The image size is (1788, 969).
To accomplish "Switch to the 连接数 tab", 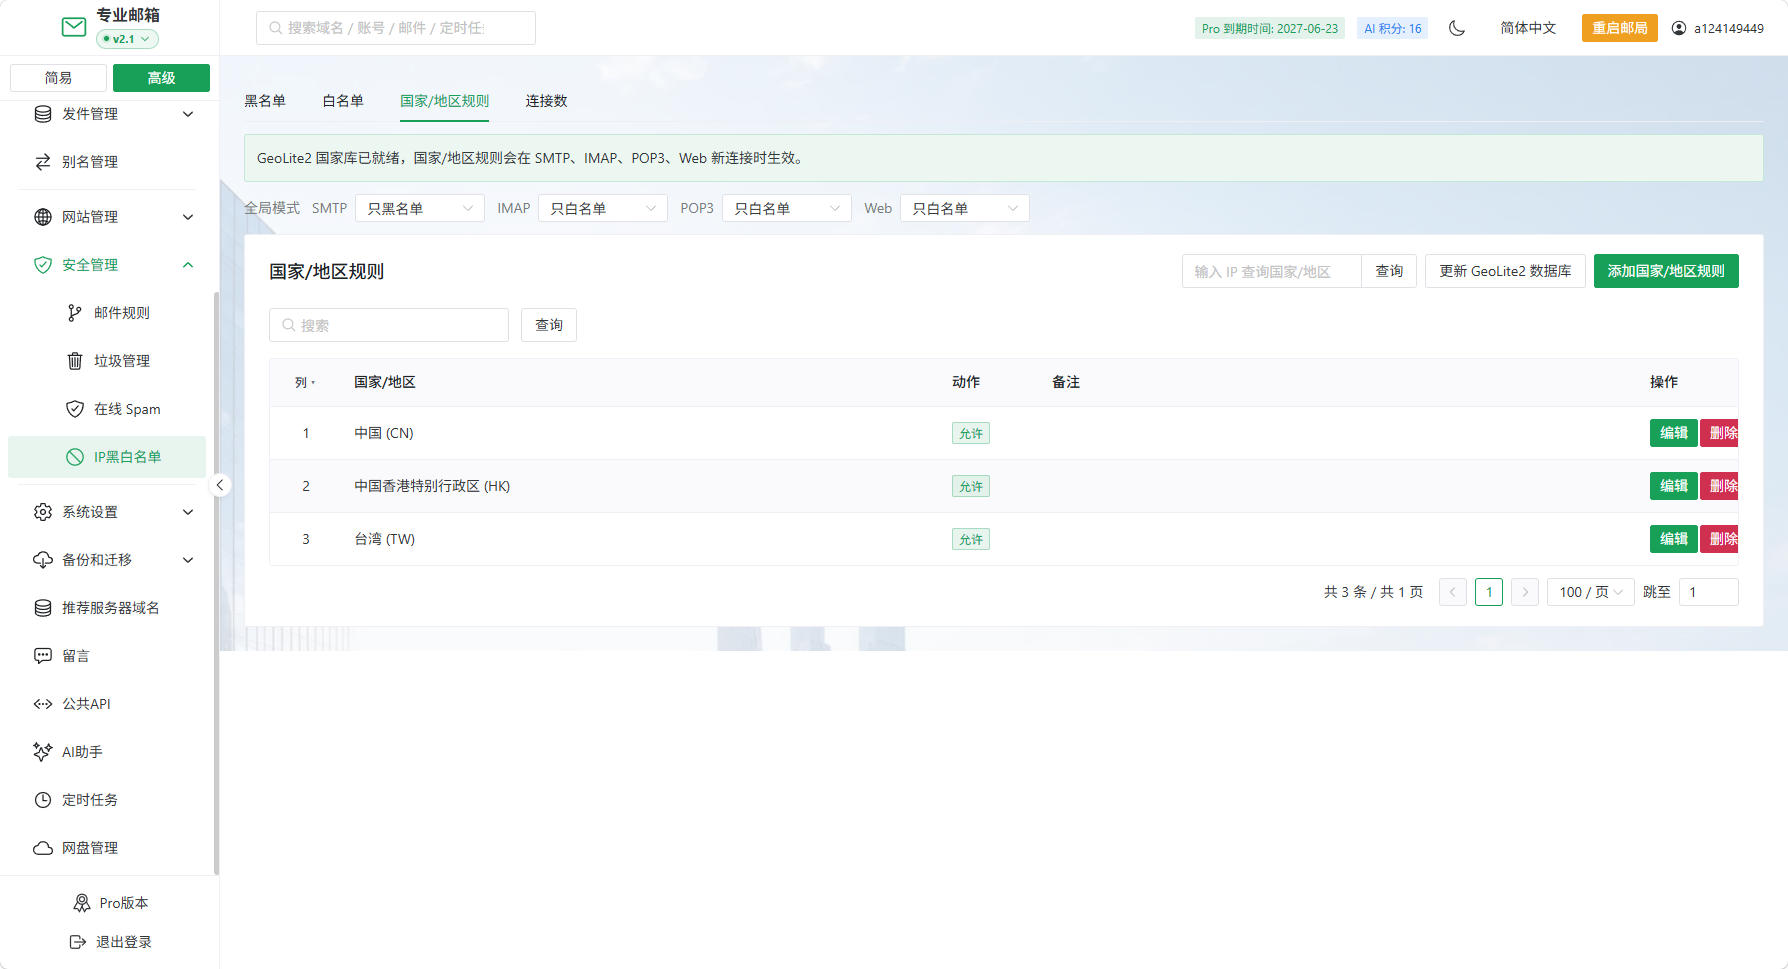I will pos(546,101).
